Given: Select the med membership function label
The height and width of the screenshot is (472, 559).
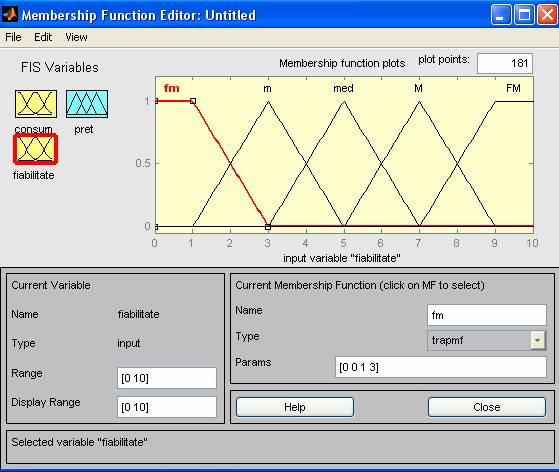Looking at the screenshot, I should point(343,88).
